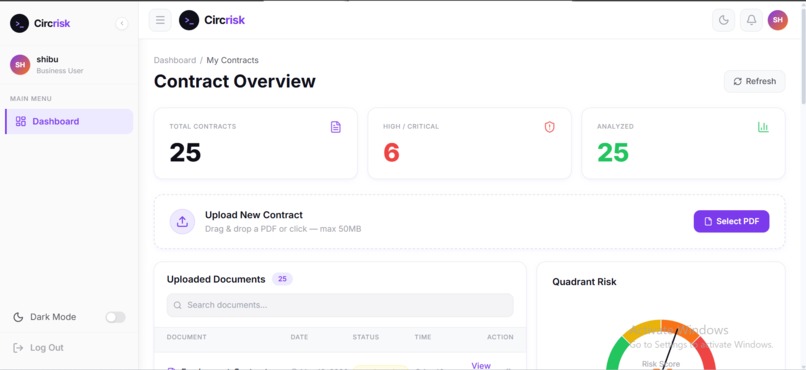The width and height of the screenshot is (806, 370).
Task: Click the Upload New Contract drop zone title
Action: click(254, 215)
